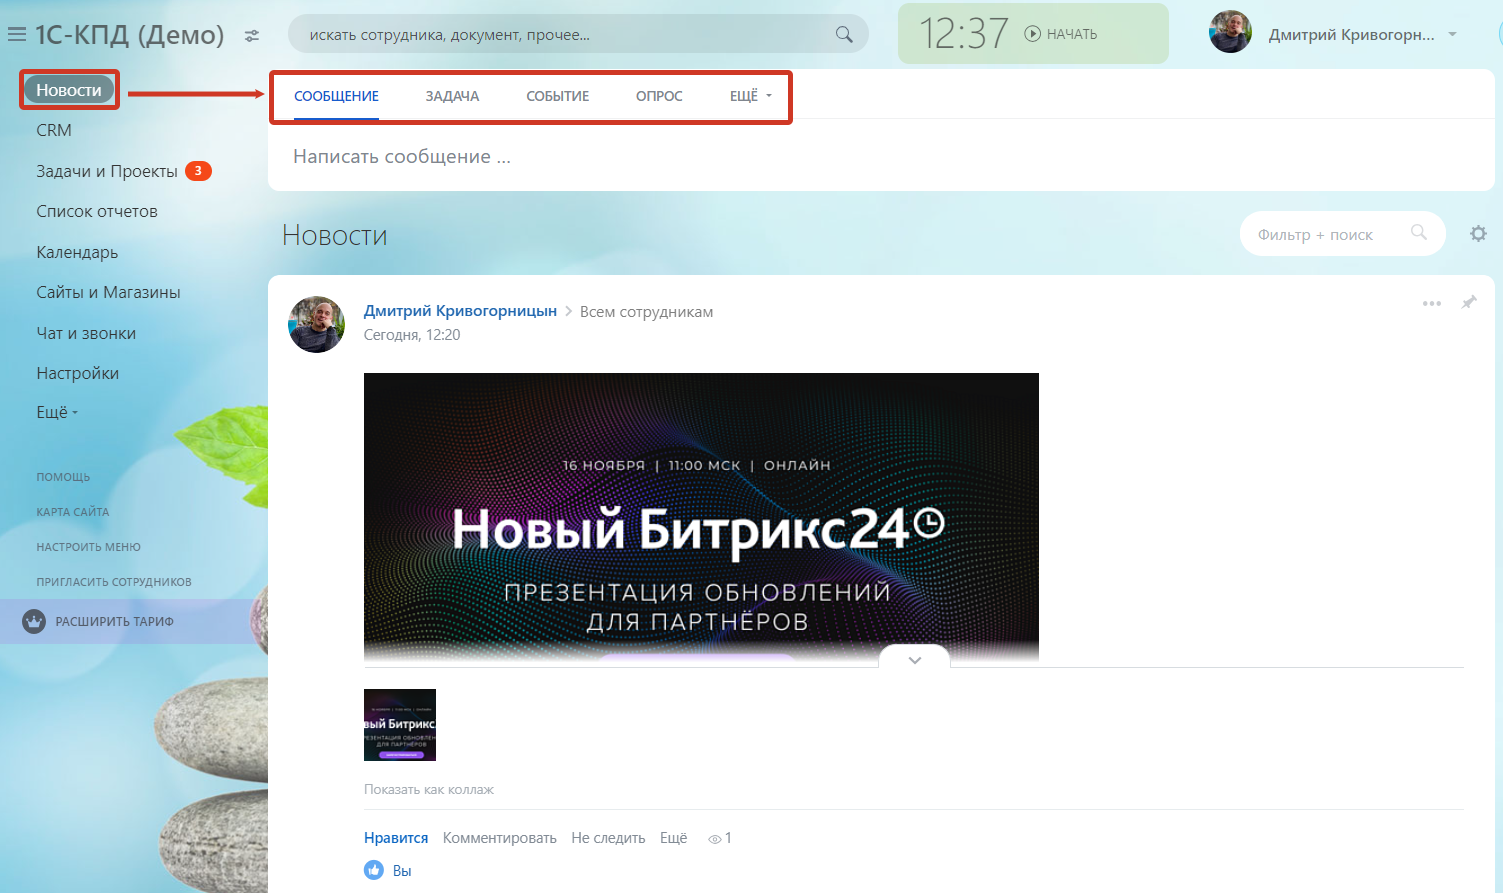The image size is (1503, 893).
Task: Click НАСТРОИТЬ МЕНЮ link
Action: (88, 547)
